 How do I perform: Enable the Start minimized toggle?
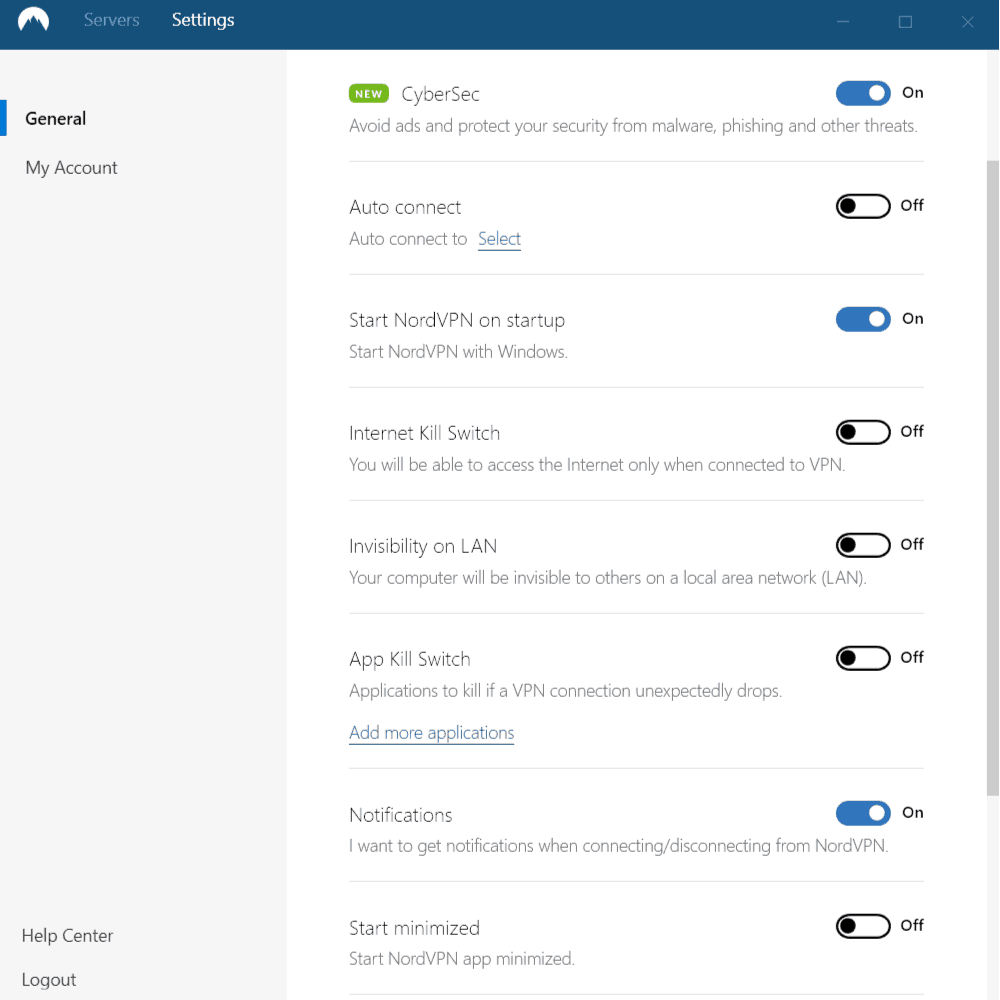click(863, 926)
